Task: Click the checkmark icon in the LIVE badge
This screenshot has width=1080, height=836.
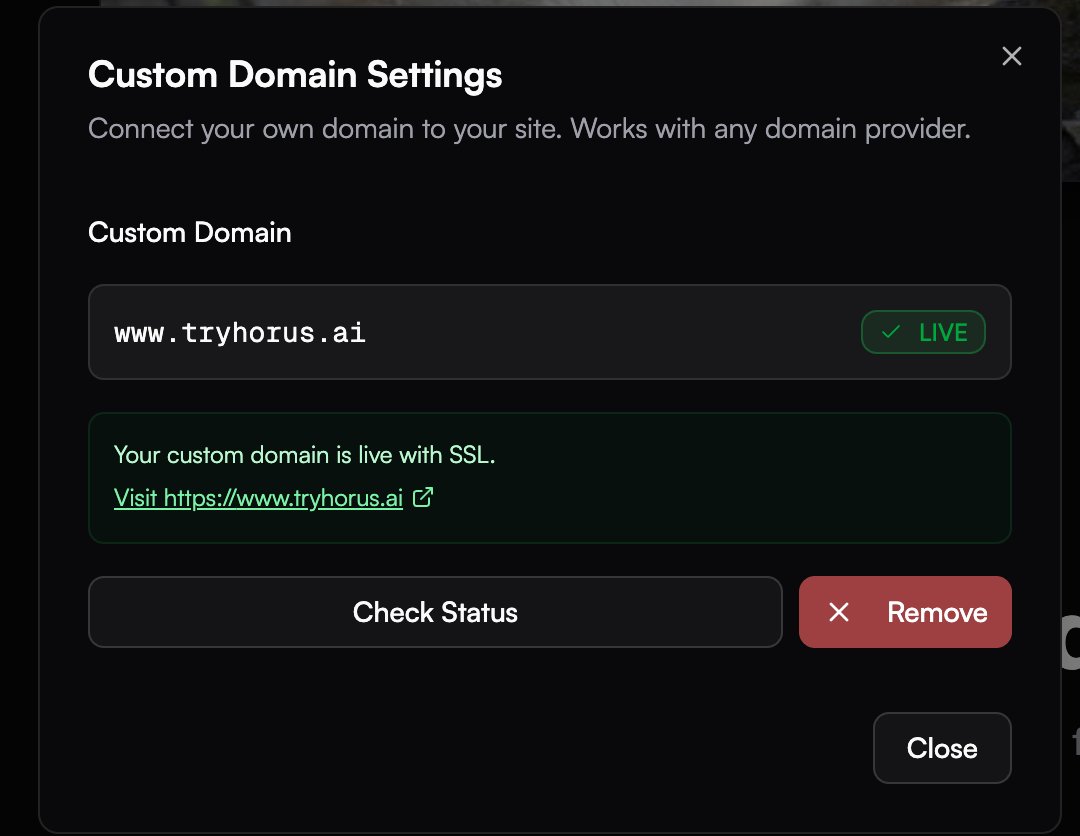Action: click(891, 333)
